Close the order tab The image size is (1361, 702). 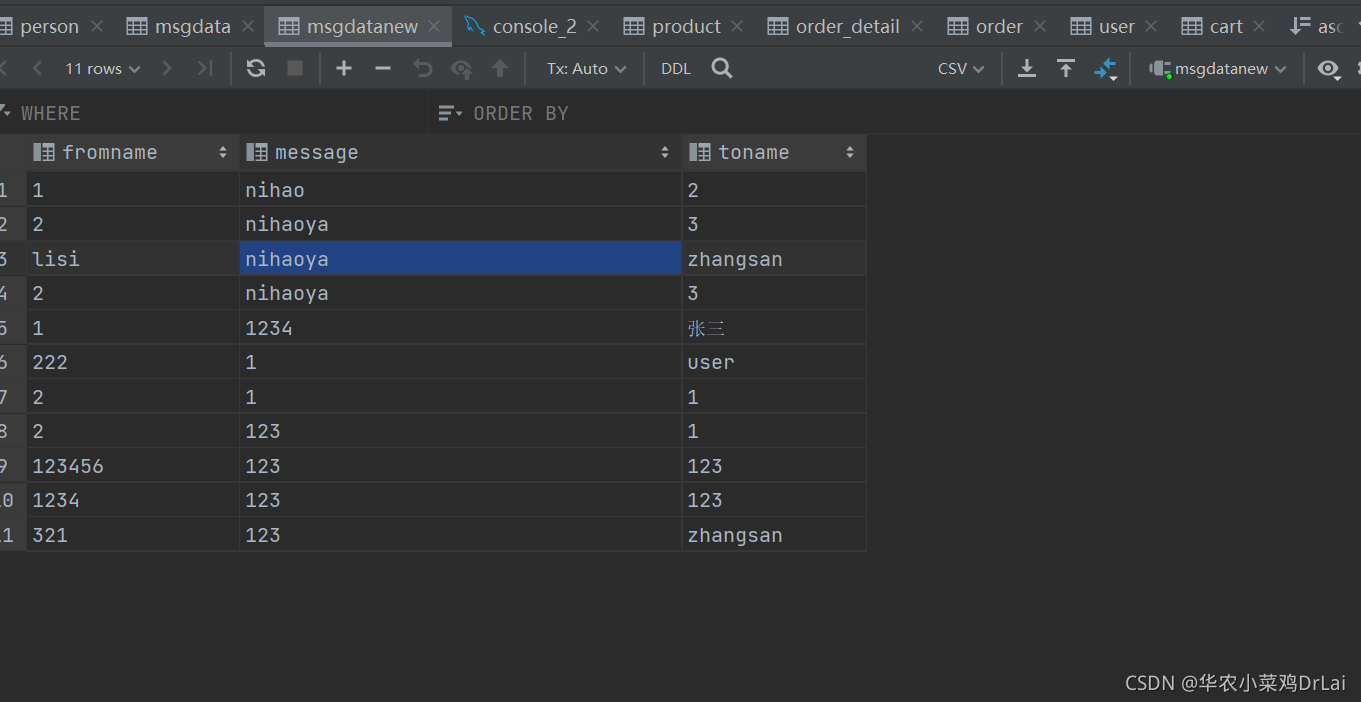(1040, 27)
